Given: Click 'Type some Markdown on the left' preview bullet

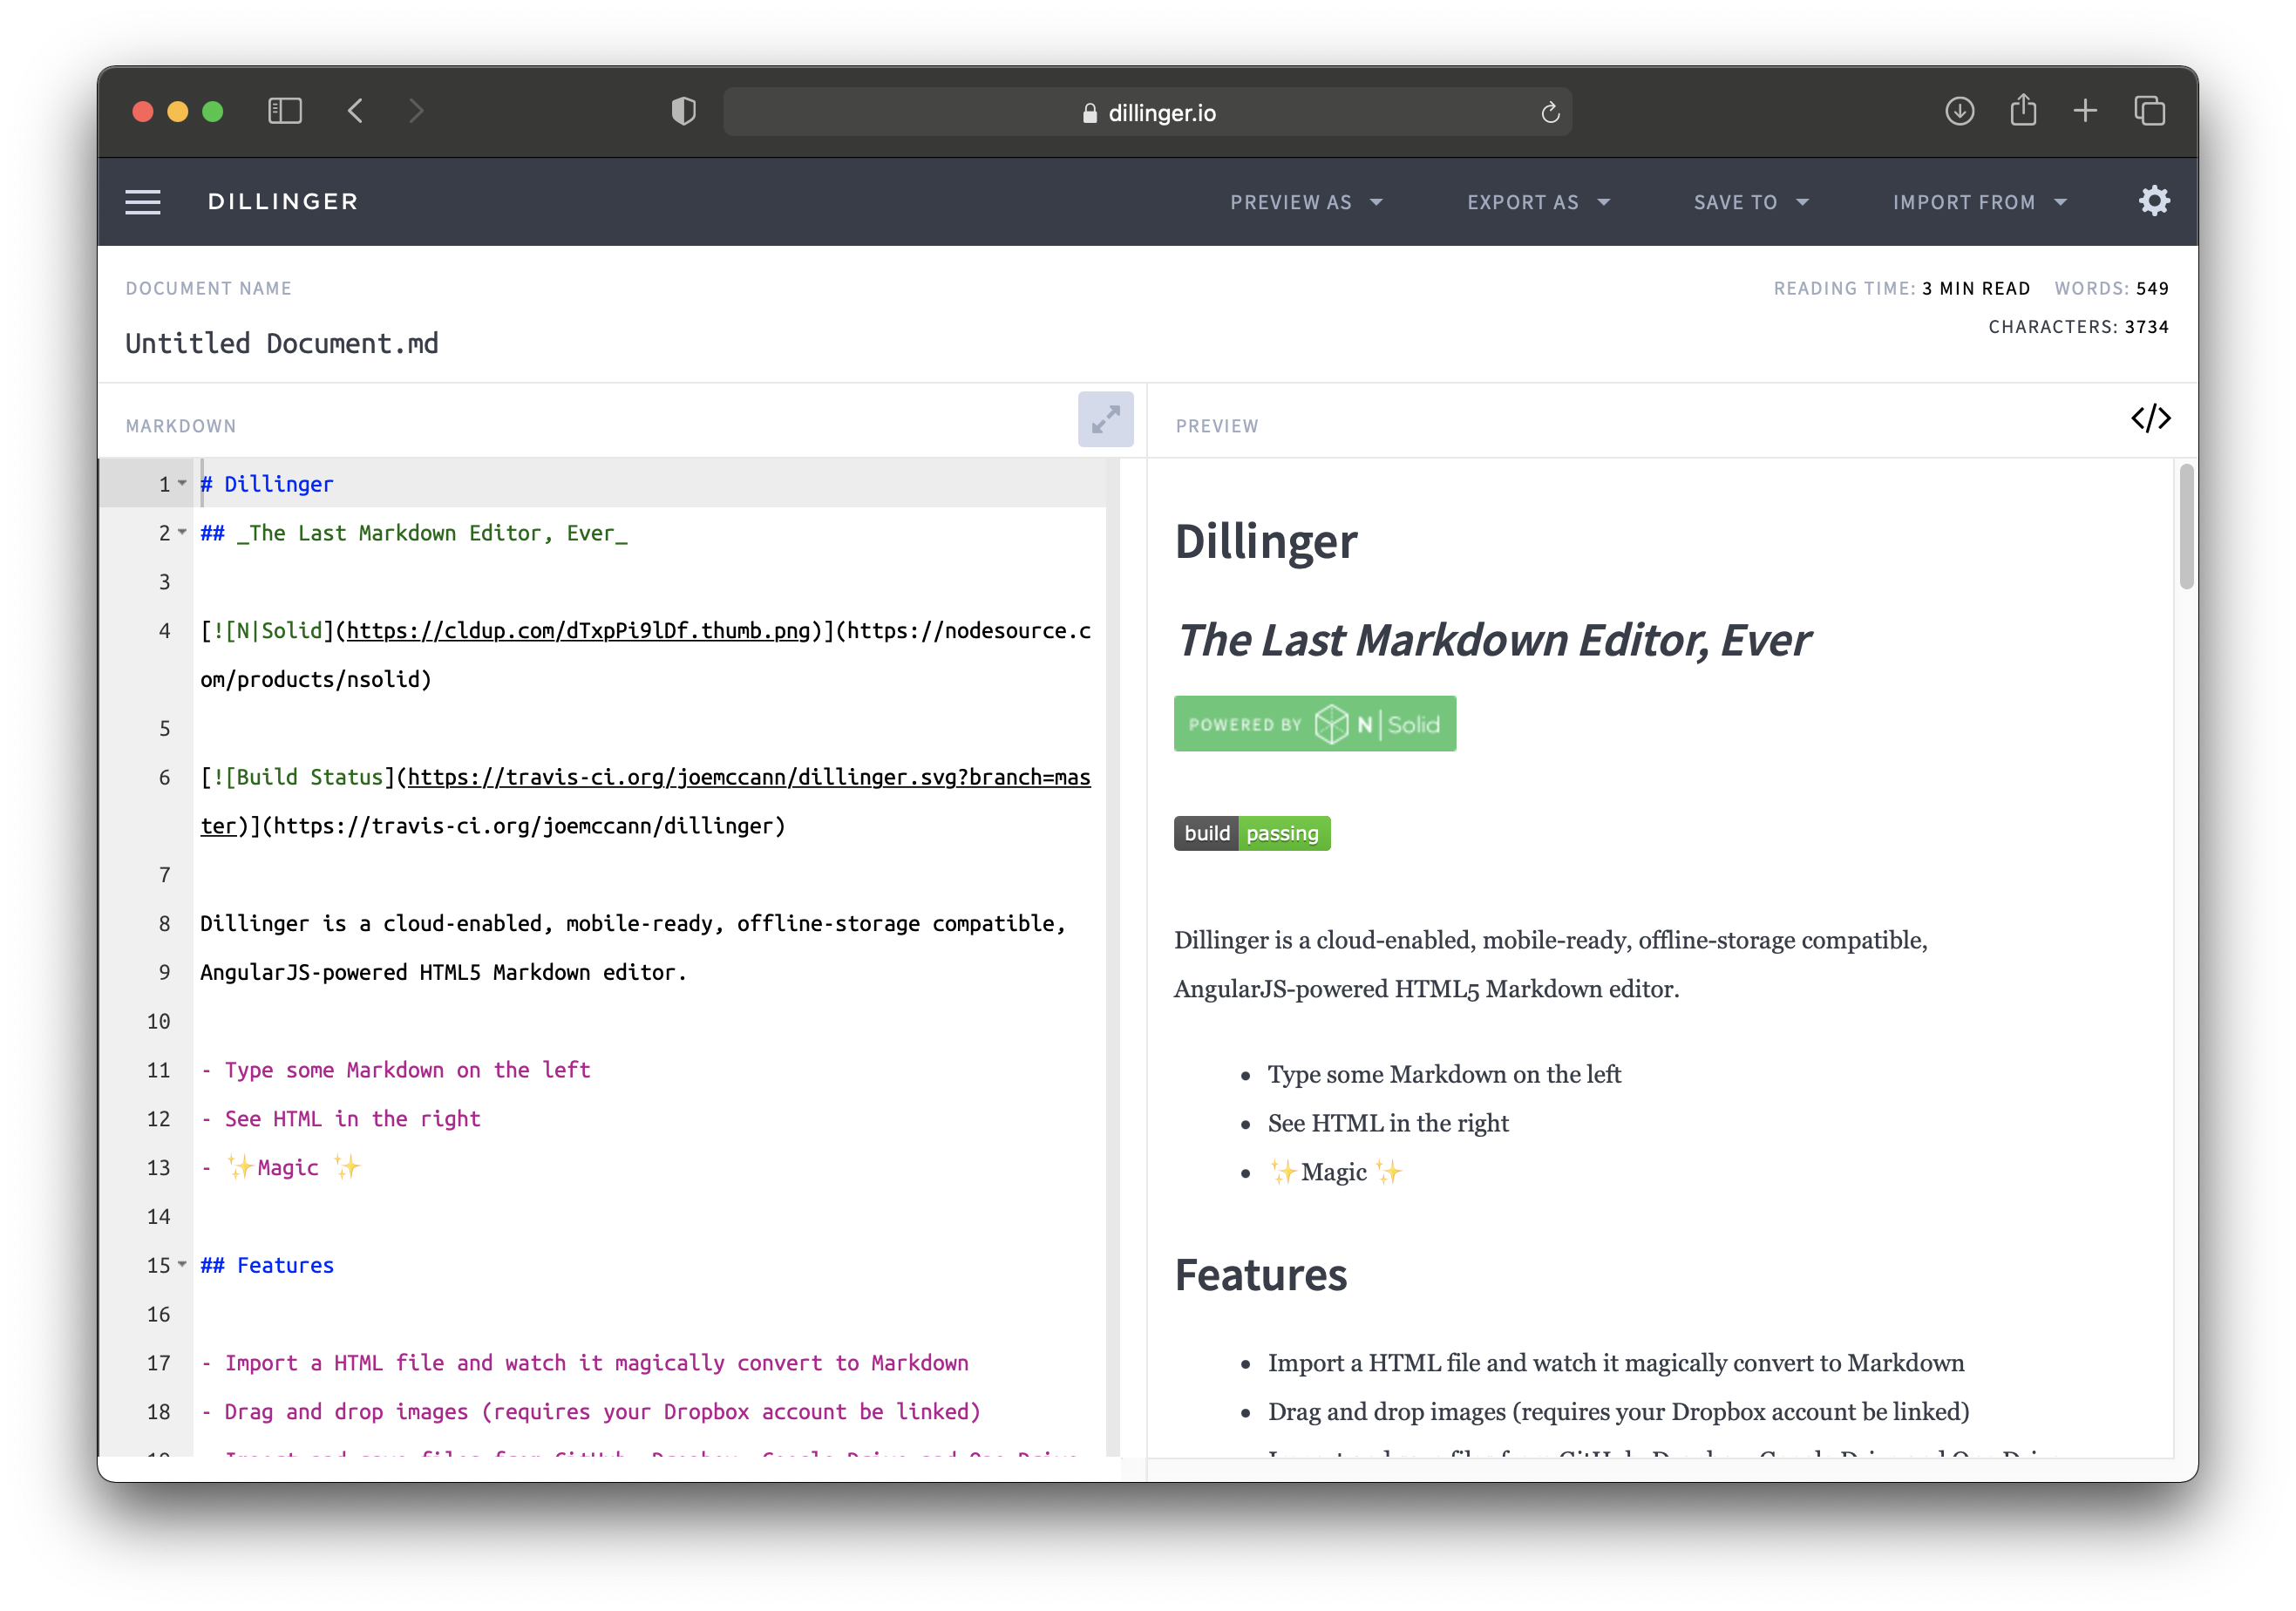Looking at the screenshot, I should (x=1444, y=1074).
